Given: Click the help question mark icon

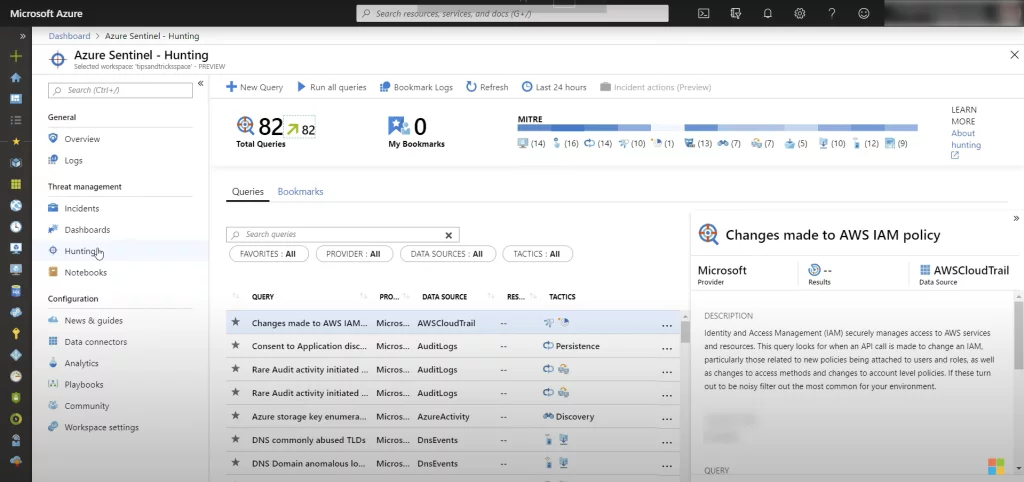Looking at the screenshot, I should click(832, 14).
